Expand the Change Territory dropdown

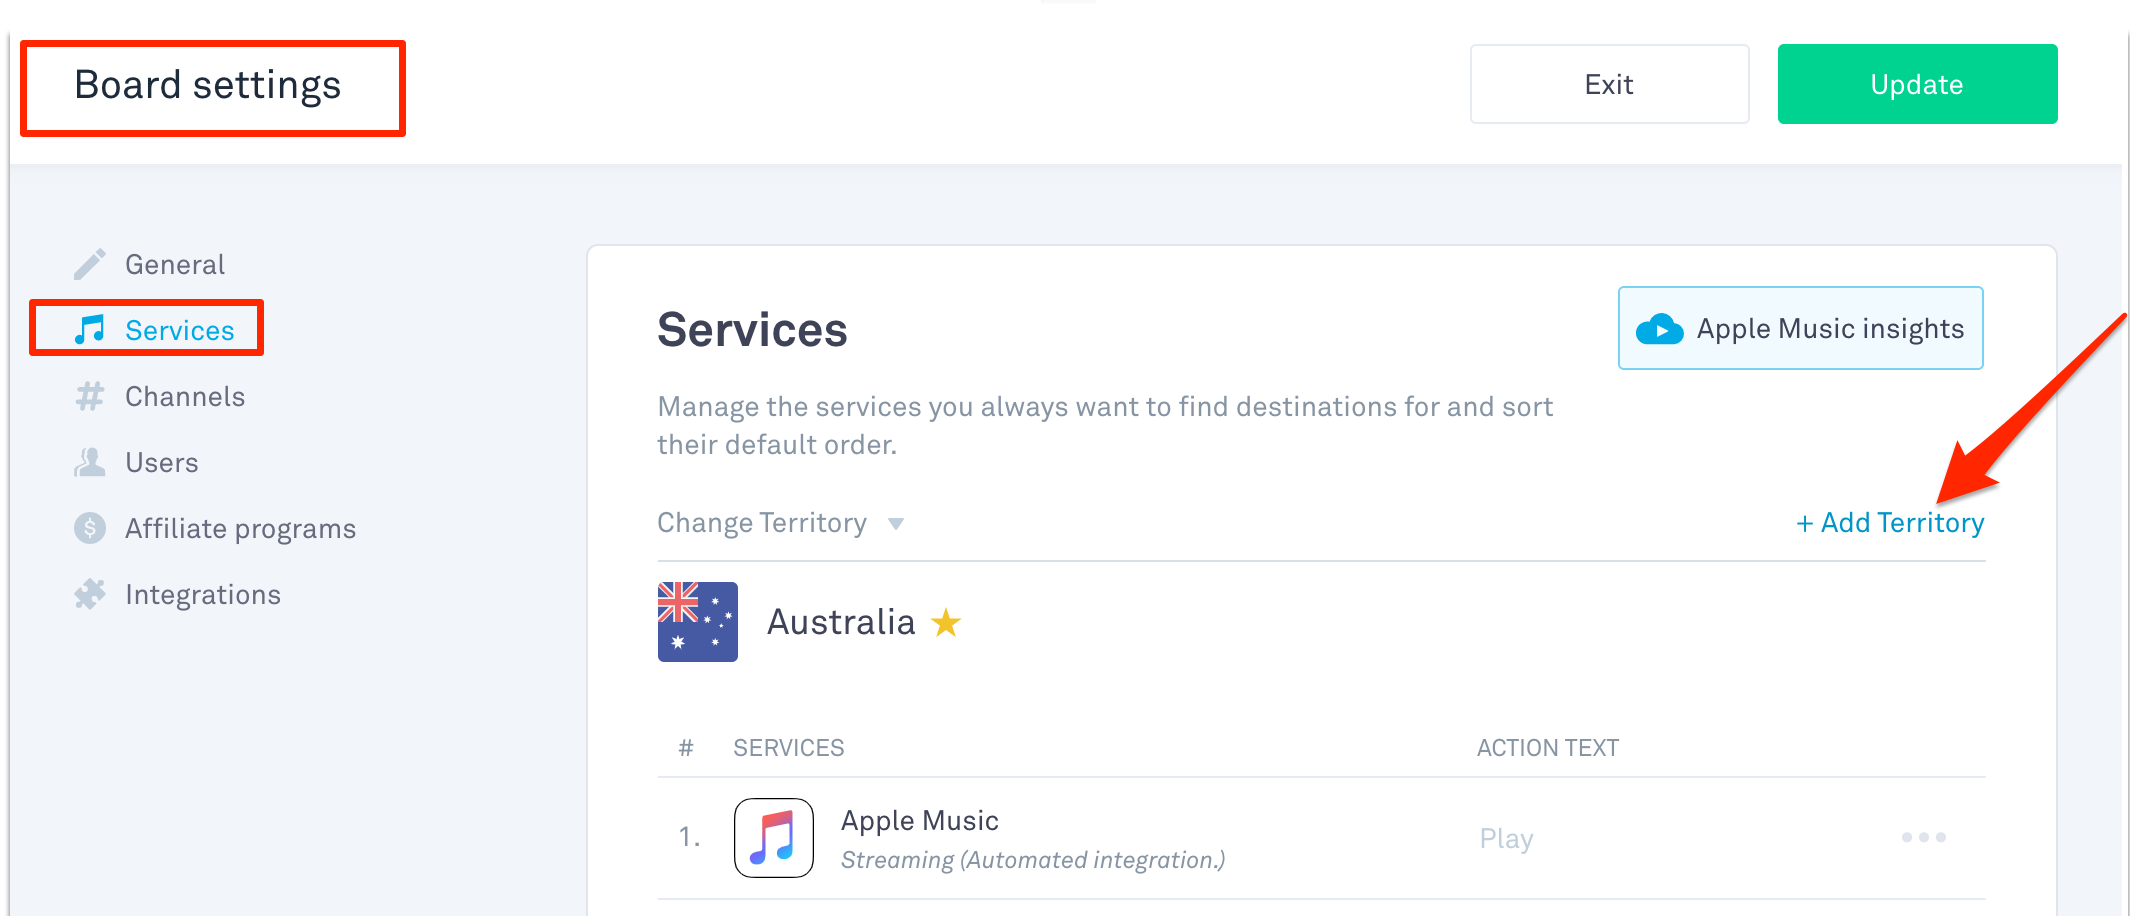780,523
